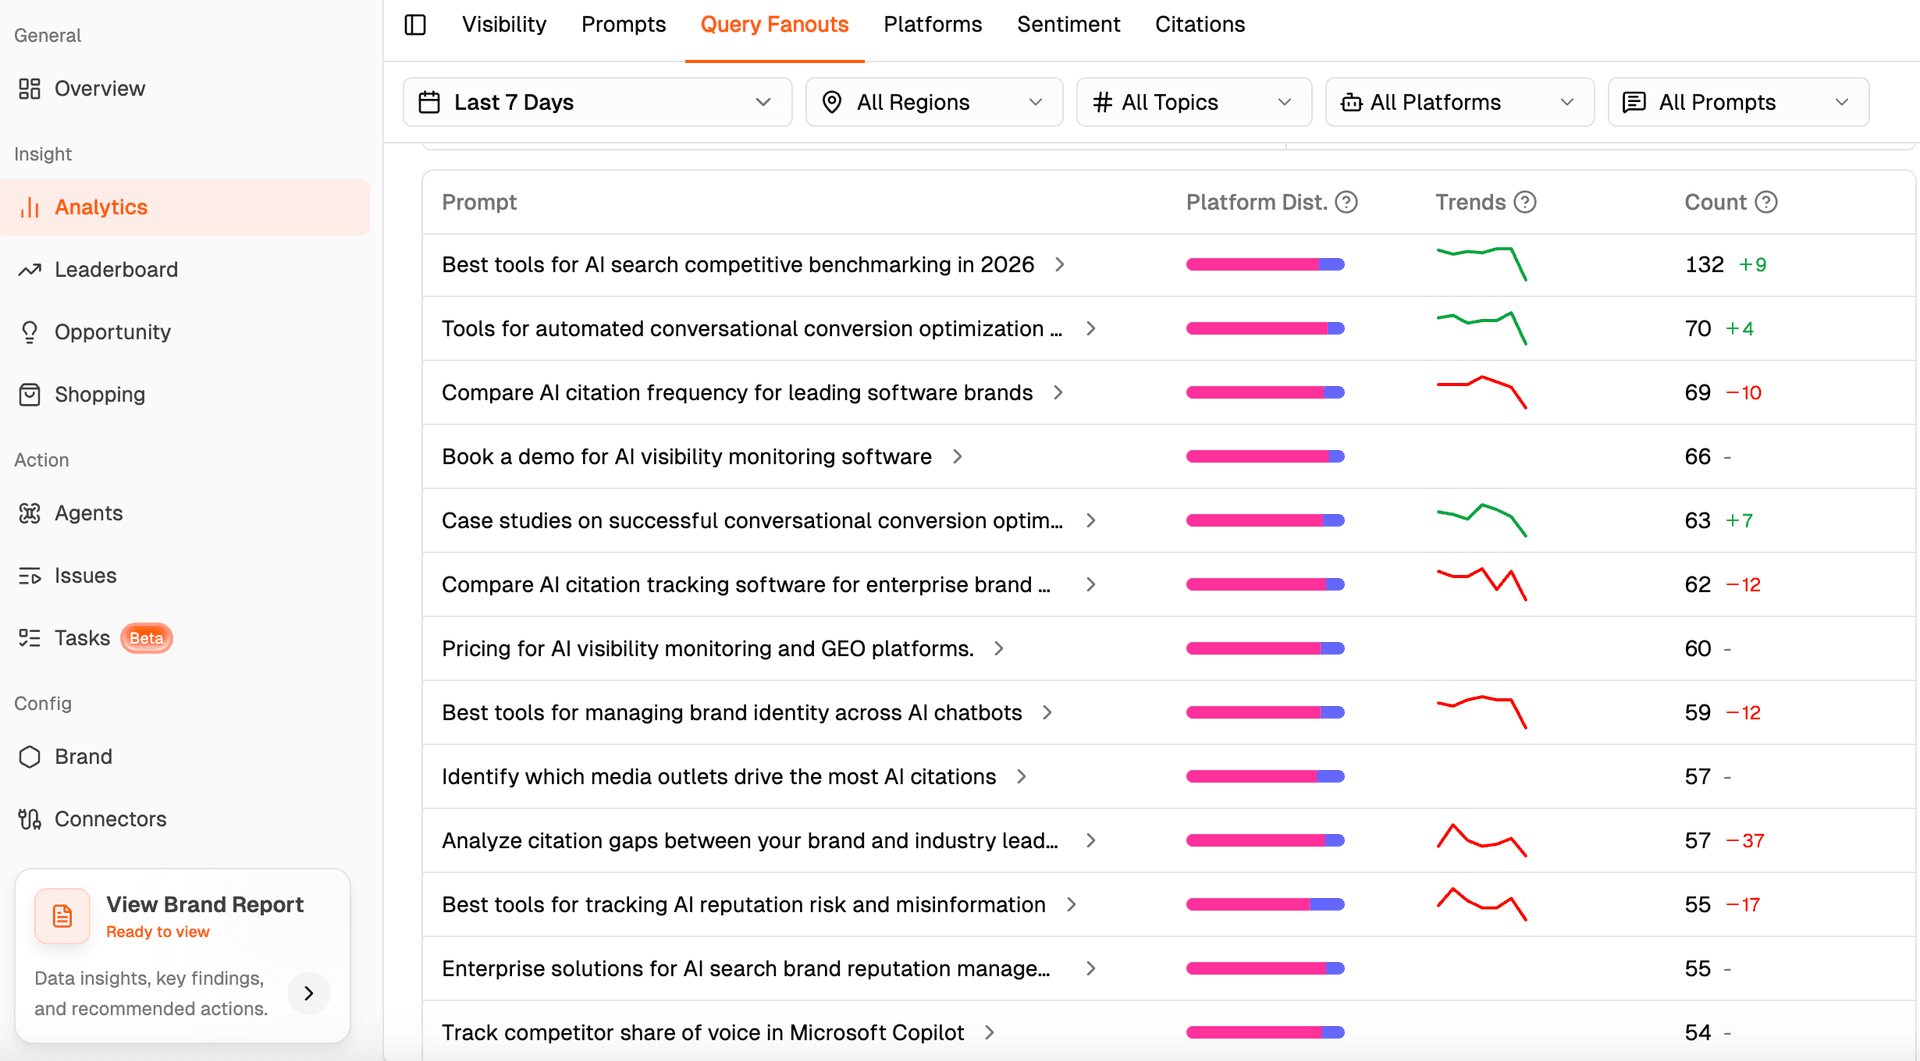Screen dimensions: 1920x1061
Task: Click the Trends help question-mark icon
Action: [1524, 202]
